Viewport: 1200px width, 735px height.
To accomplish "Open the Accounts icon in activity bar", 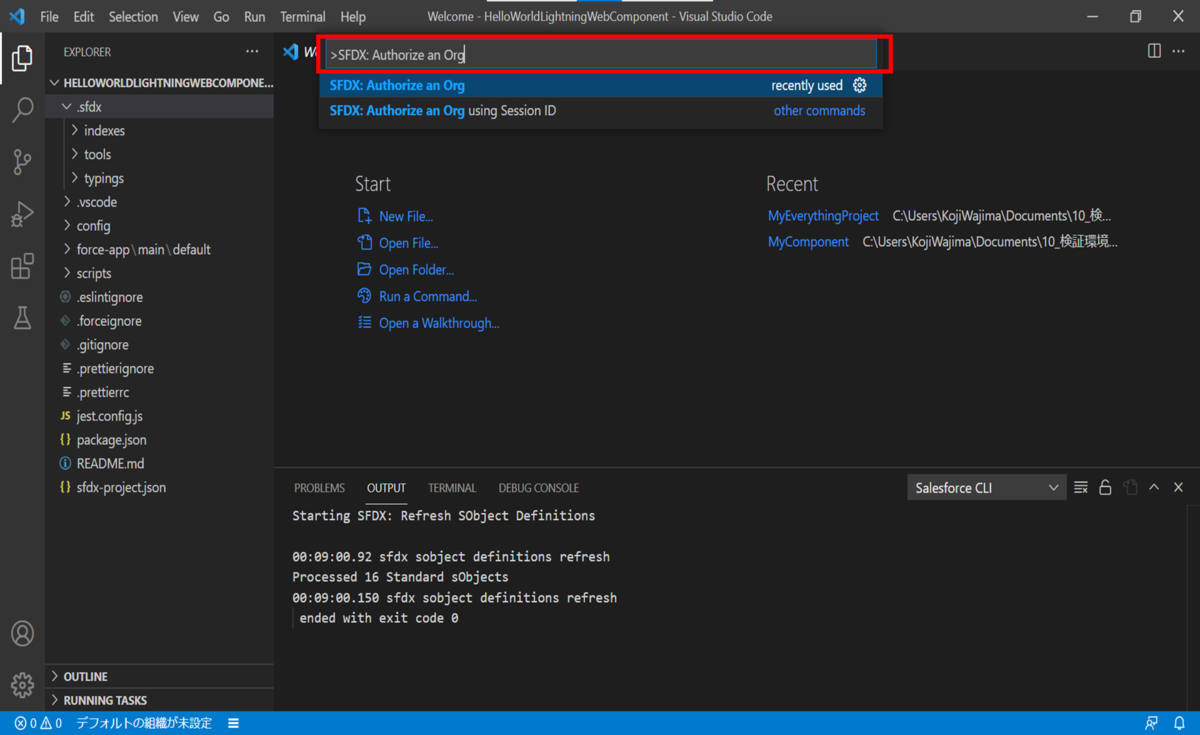I will [22, 633].
